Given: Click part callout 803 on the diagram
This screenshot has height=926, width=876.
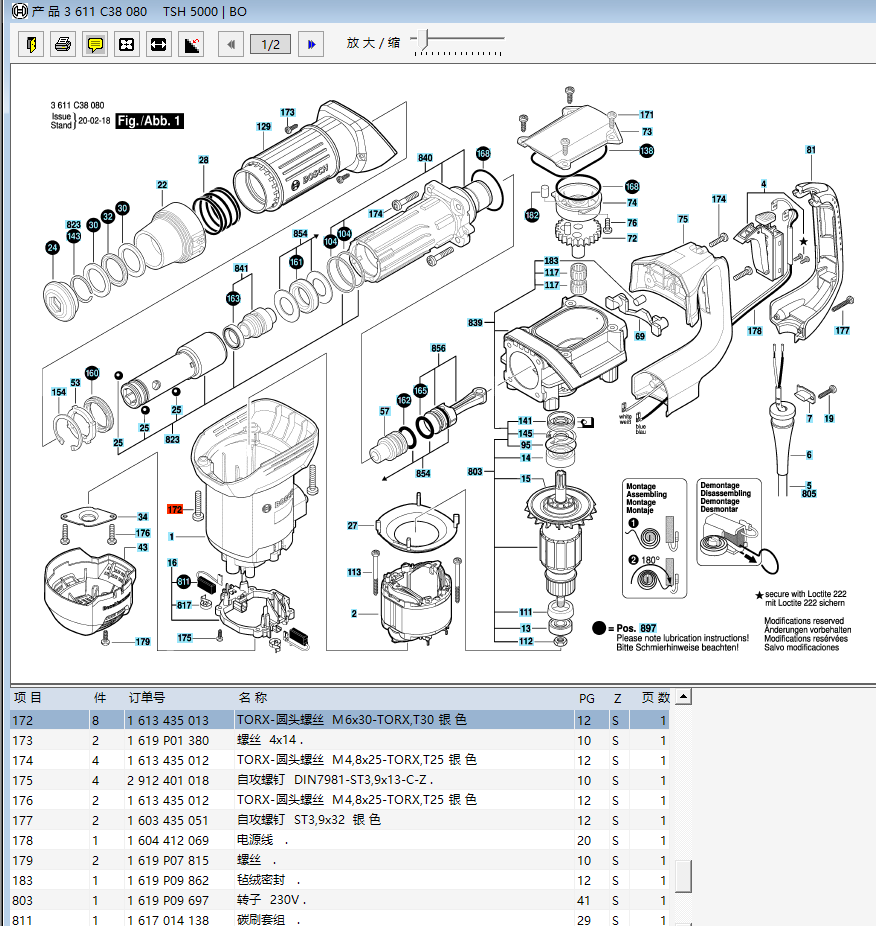Looking at the screenshot, I should (475, 471).
